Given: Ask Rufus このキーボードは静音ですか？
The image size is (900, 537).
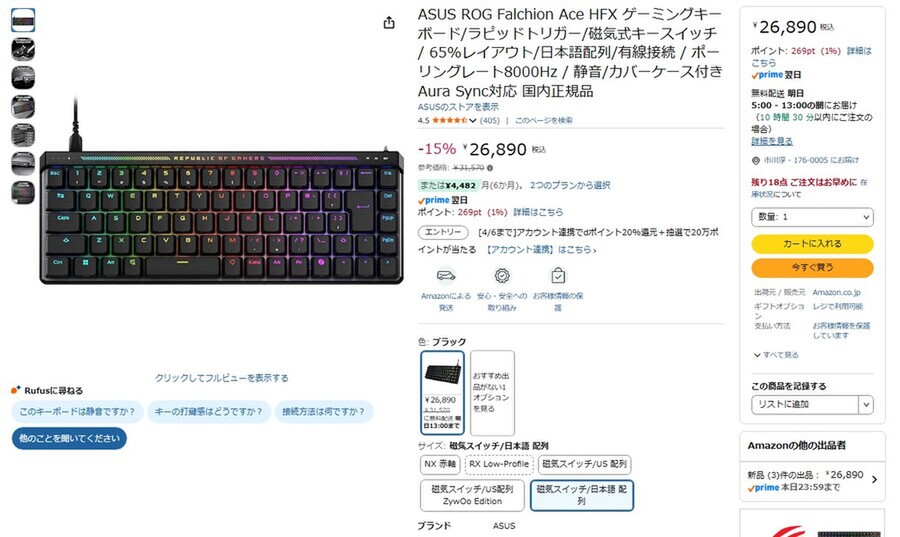Looking at the screenshot, I should coord(77,411).
